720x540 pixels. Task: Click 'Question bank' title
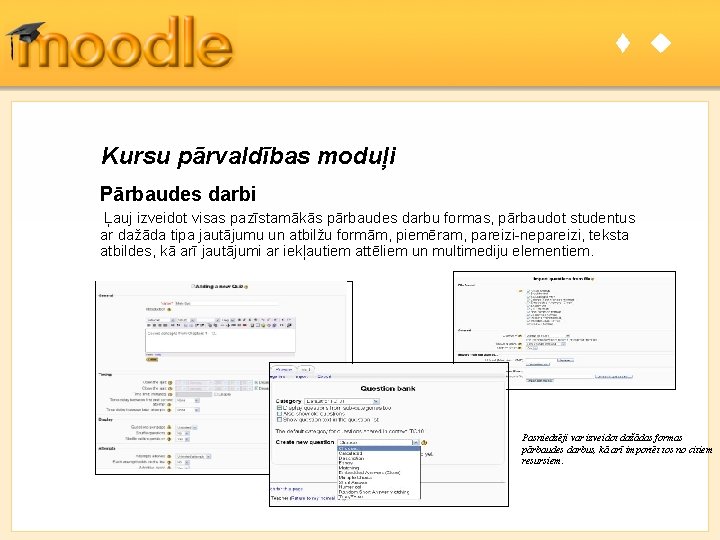388,388
